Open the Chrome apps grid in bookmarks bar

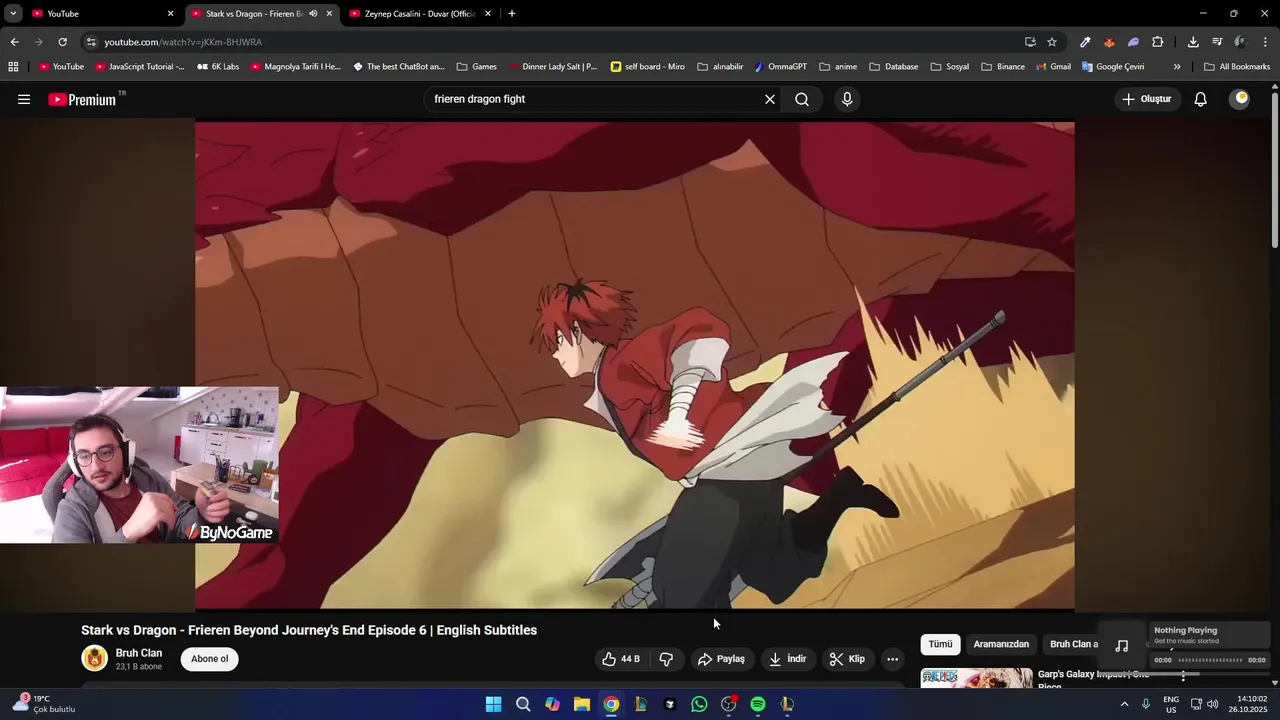pos(13,67)
